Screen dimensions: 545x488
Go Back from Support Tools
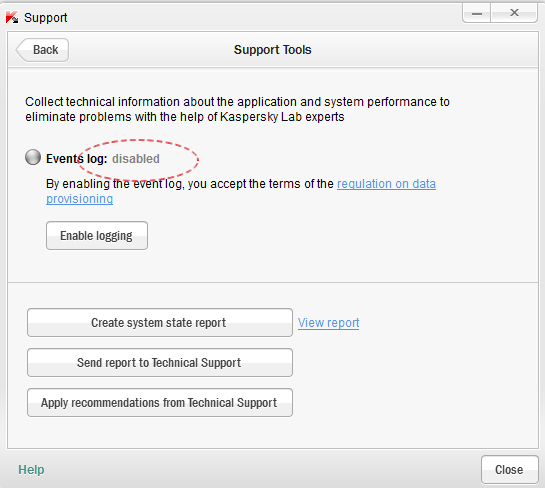pyautogui.click(x=42, y=50)
